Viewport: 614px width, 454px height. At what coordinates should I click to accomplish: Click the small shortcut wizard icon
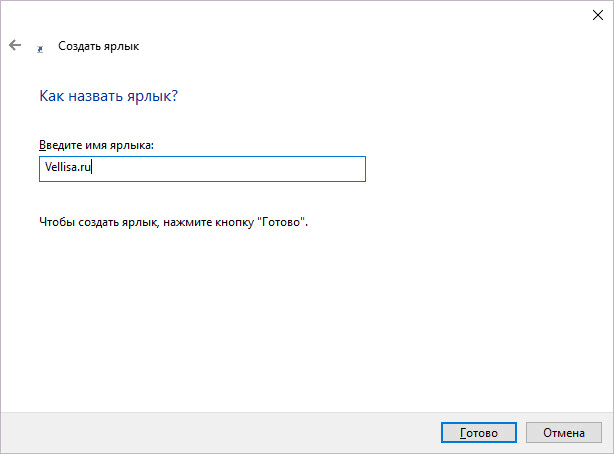point(40,47)
